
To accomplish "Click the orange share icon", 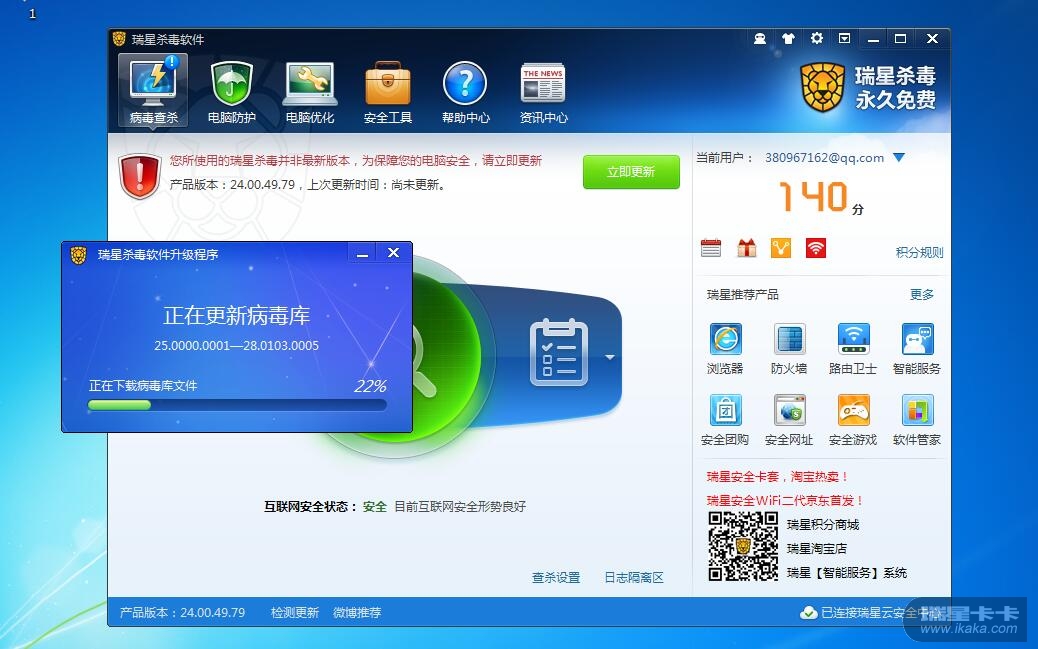I will click(x=781, y=248).
